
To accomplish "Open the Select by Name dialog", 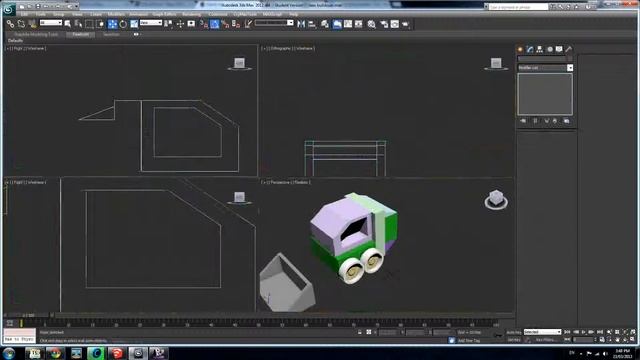I will [78, 24].
